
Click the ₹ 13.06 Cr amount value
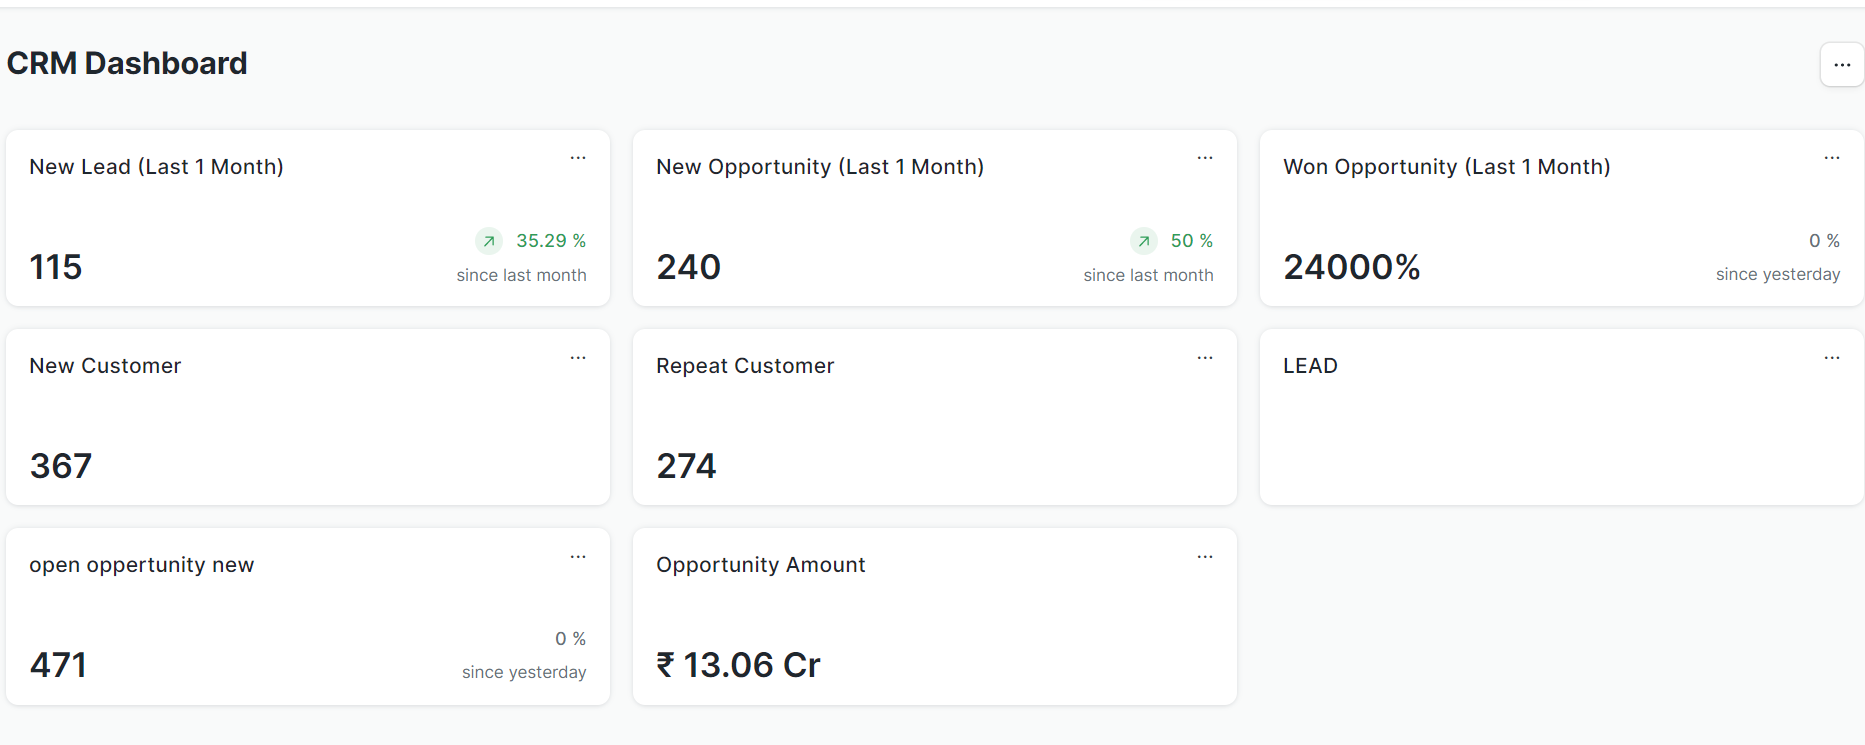pyautogui.click(x=738, y=665)
